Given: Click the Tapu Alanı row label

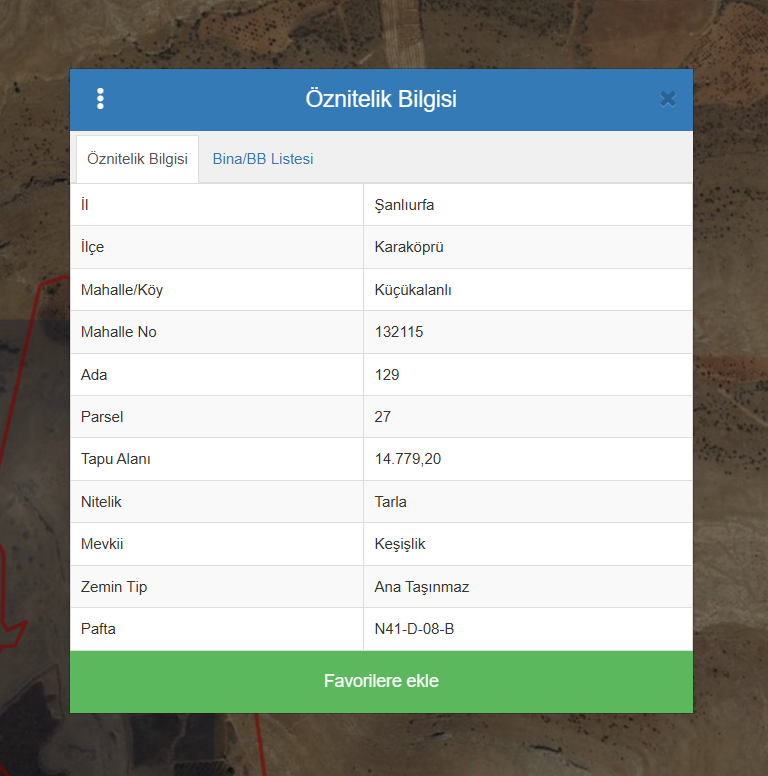Looking at the screenshot, I should [116, 459].
